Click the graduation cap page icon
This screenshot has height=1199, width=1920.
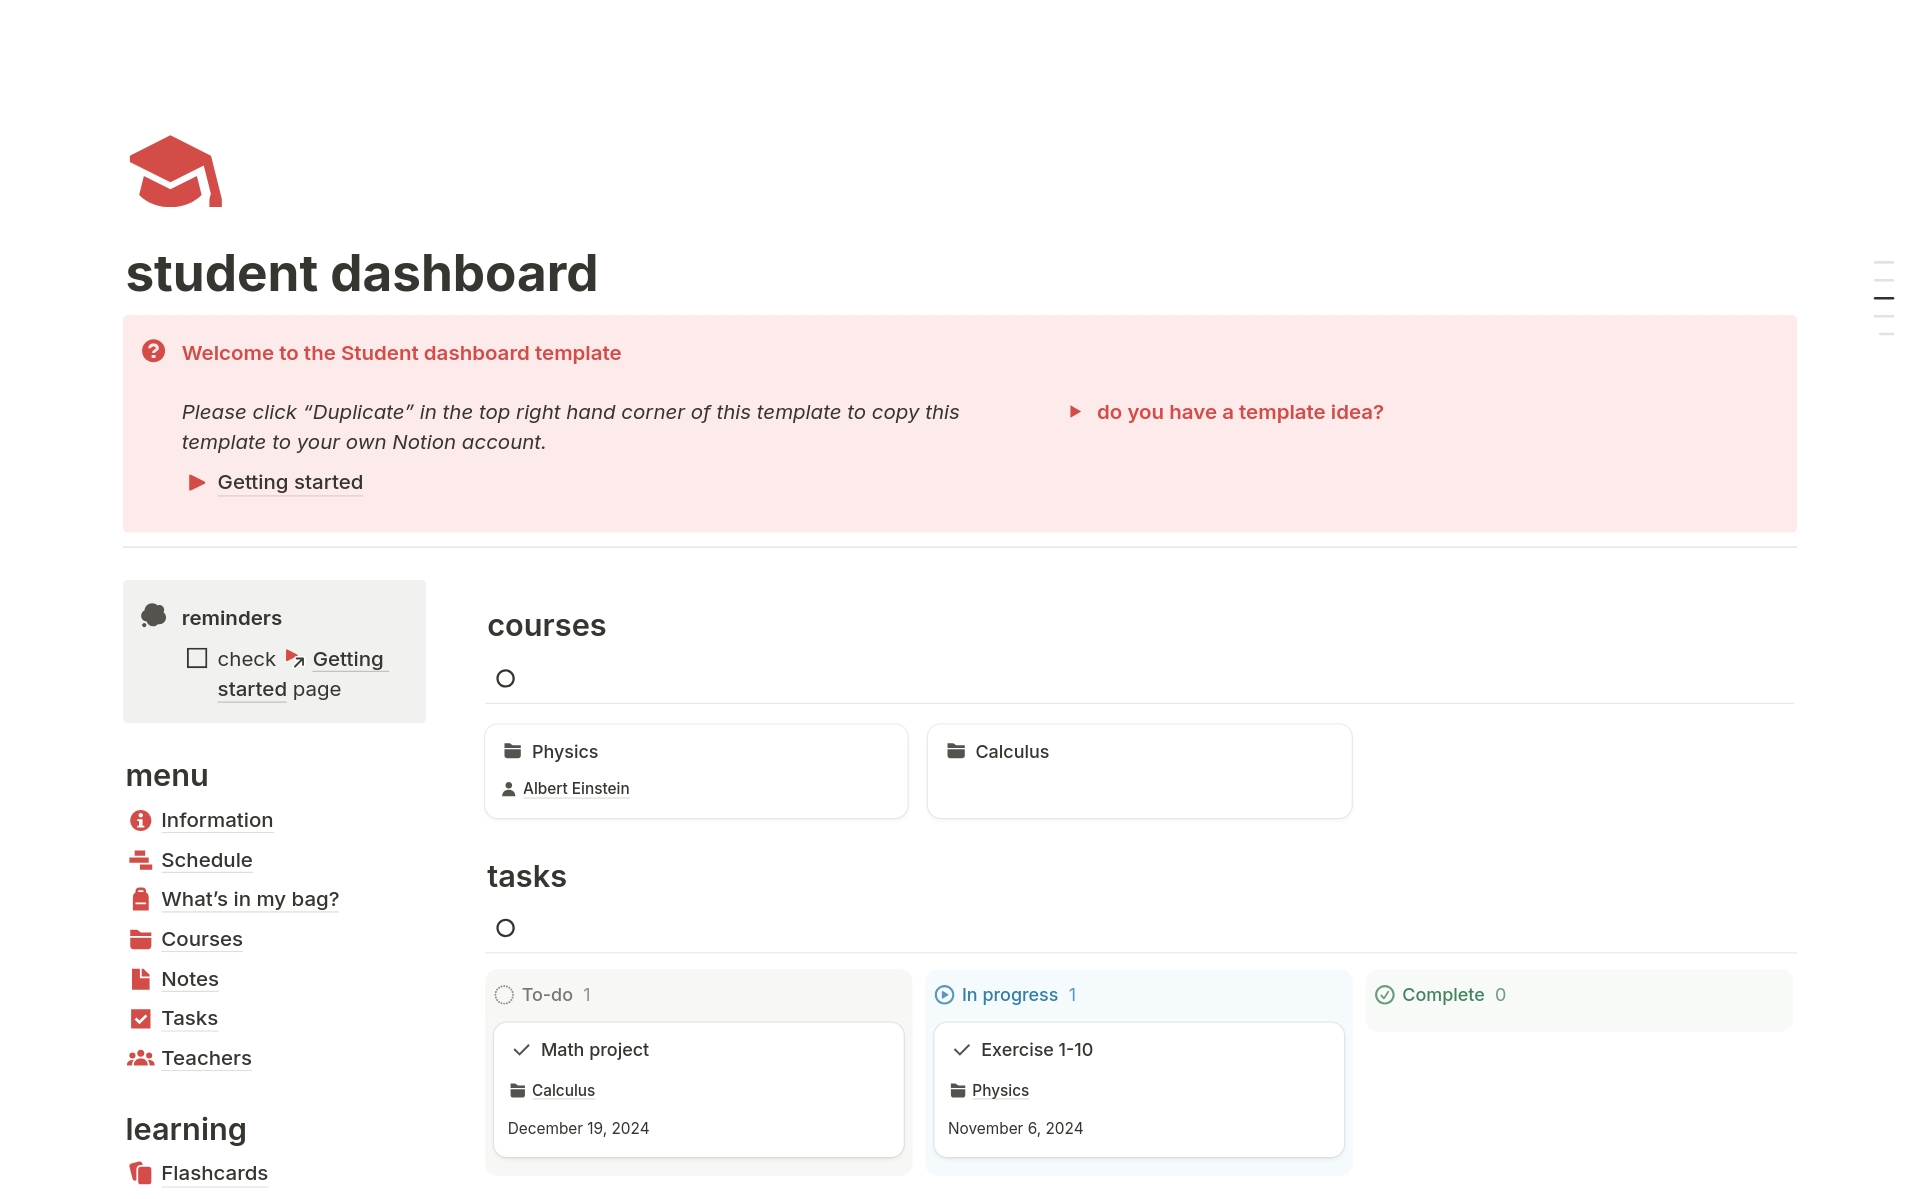tap(174, 172)
